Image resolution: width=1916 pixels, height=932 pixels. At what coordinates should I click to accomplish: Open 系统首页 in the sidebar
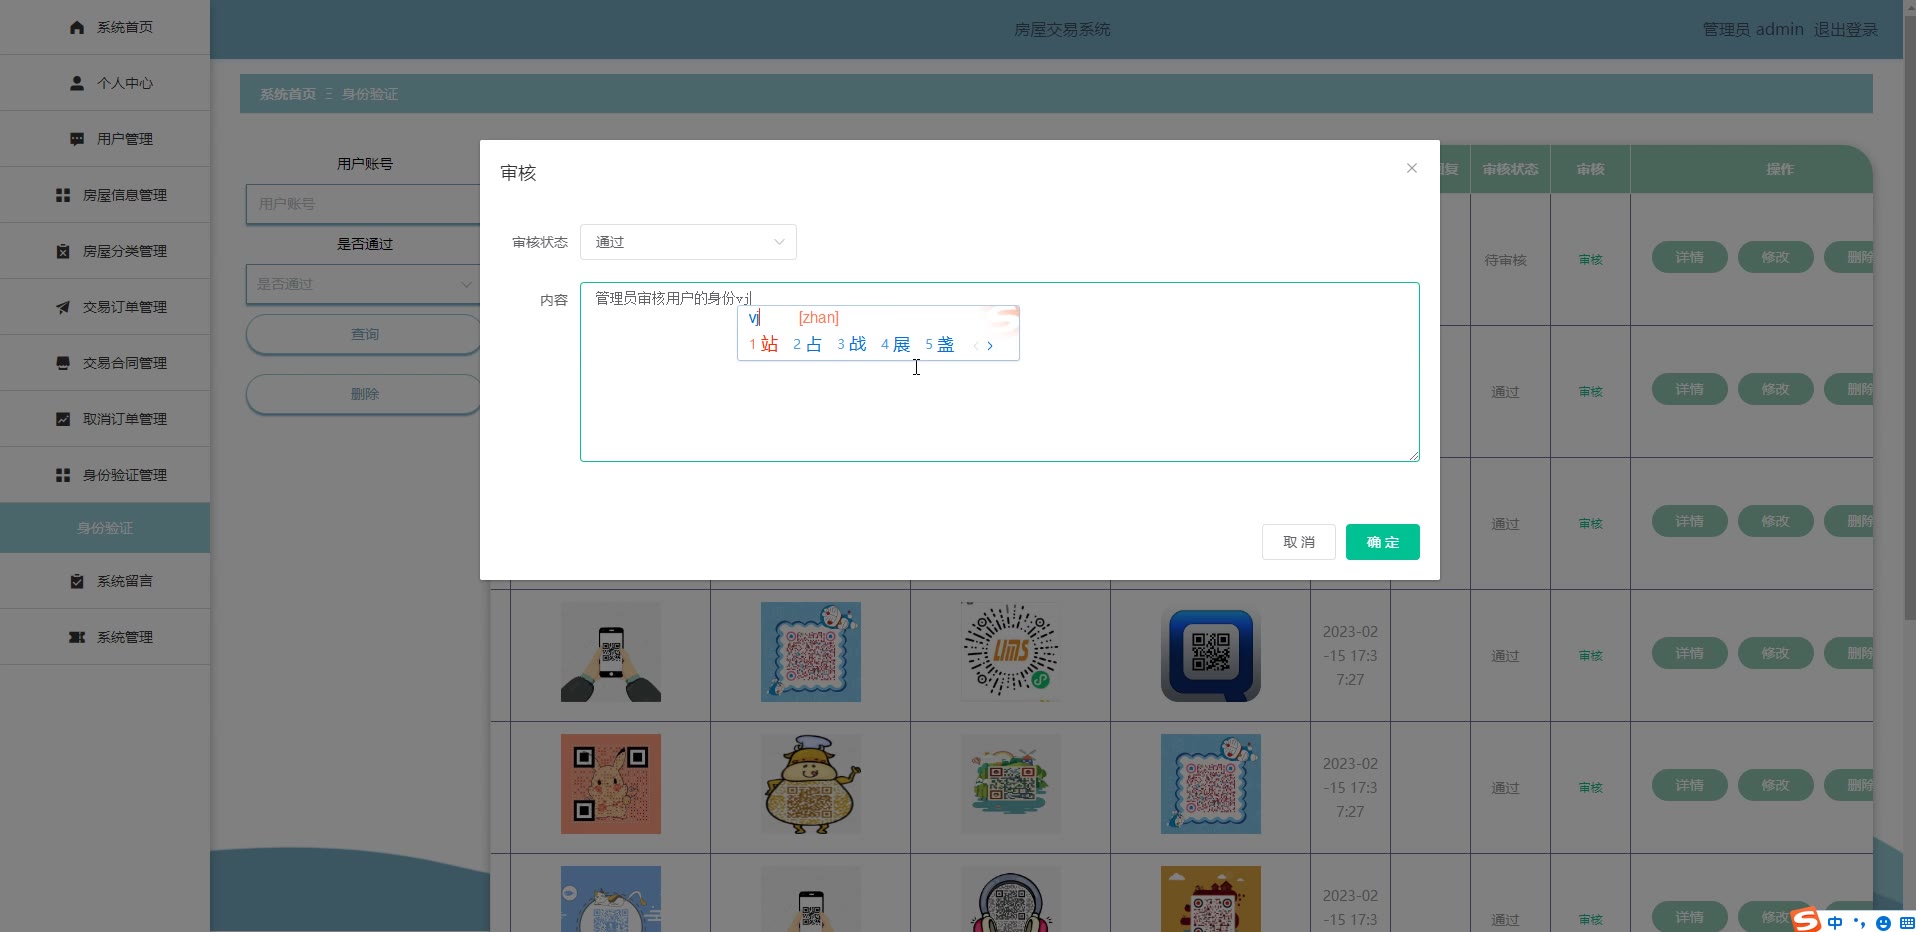click(x=105, y=28)
